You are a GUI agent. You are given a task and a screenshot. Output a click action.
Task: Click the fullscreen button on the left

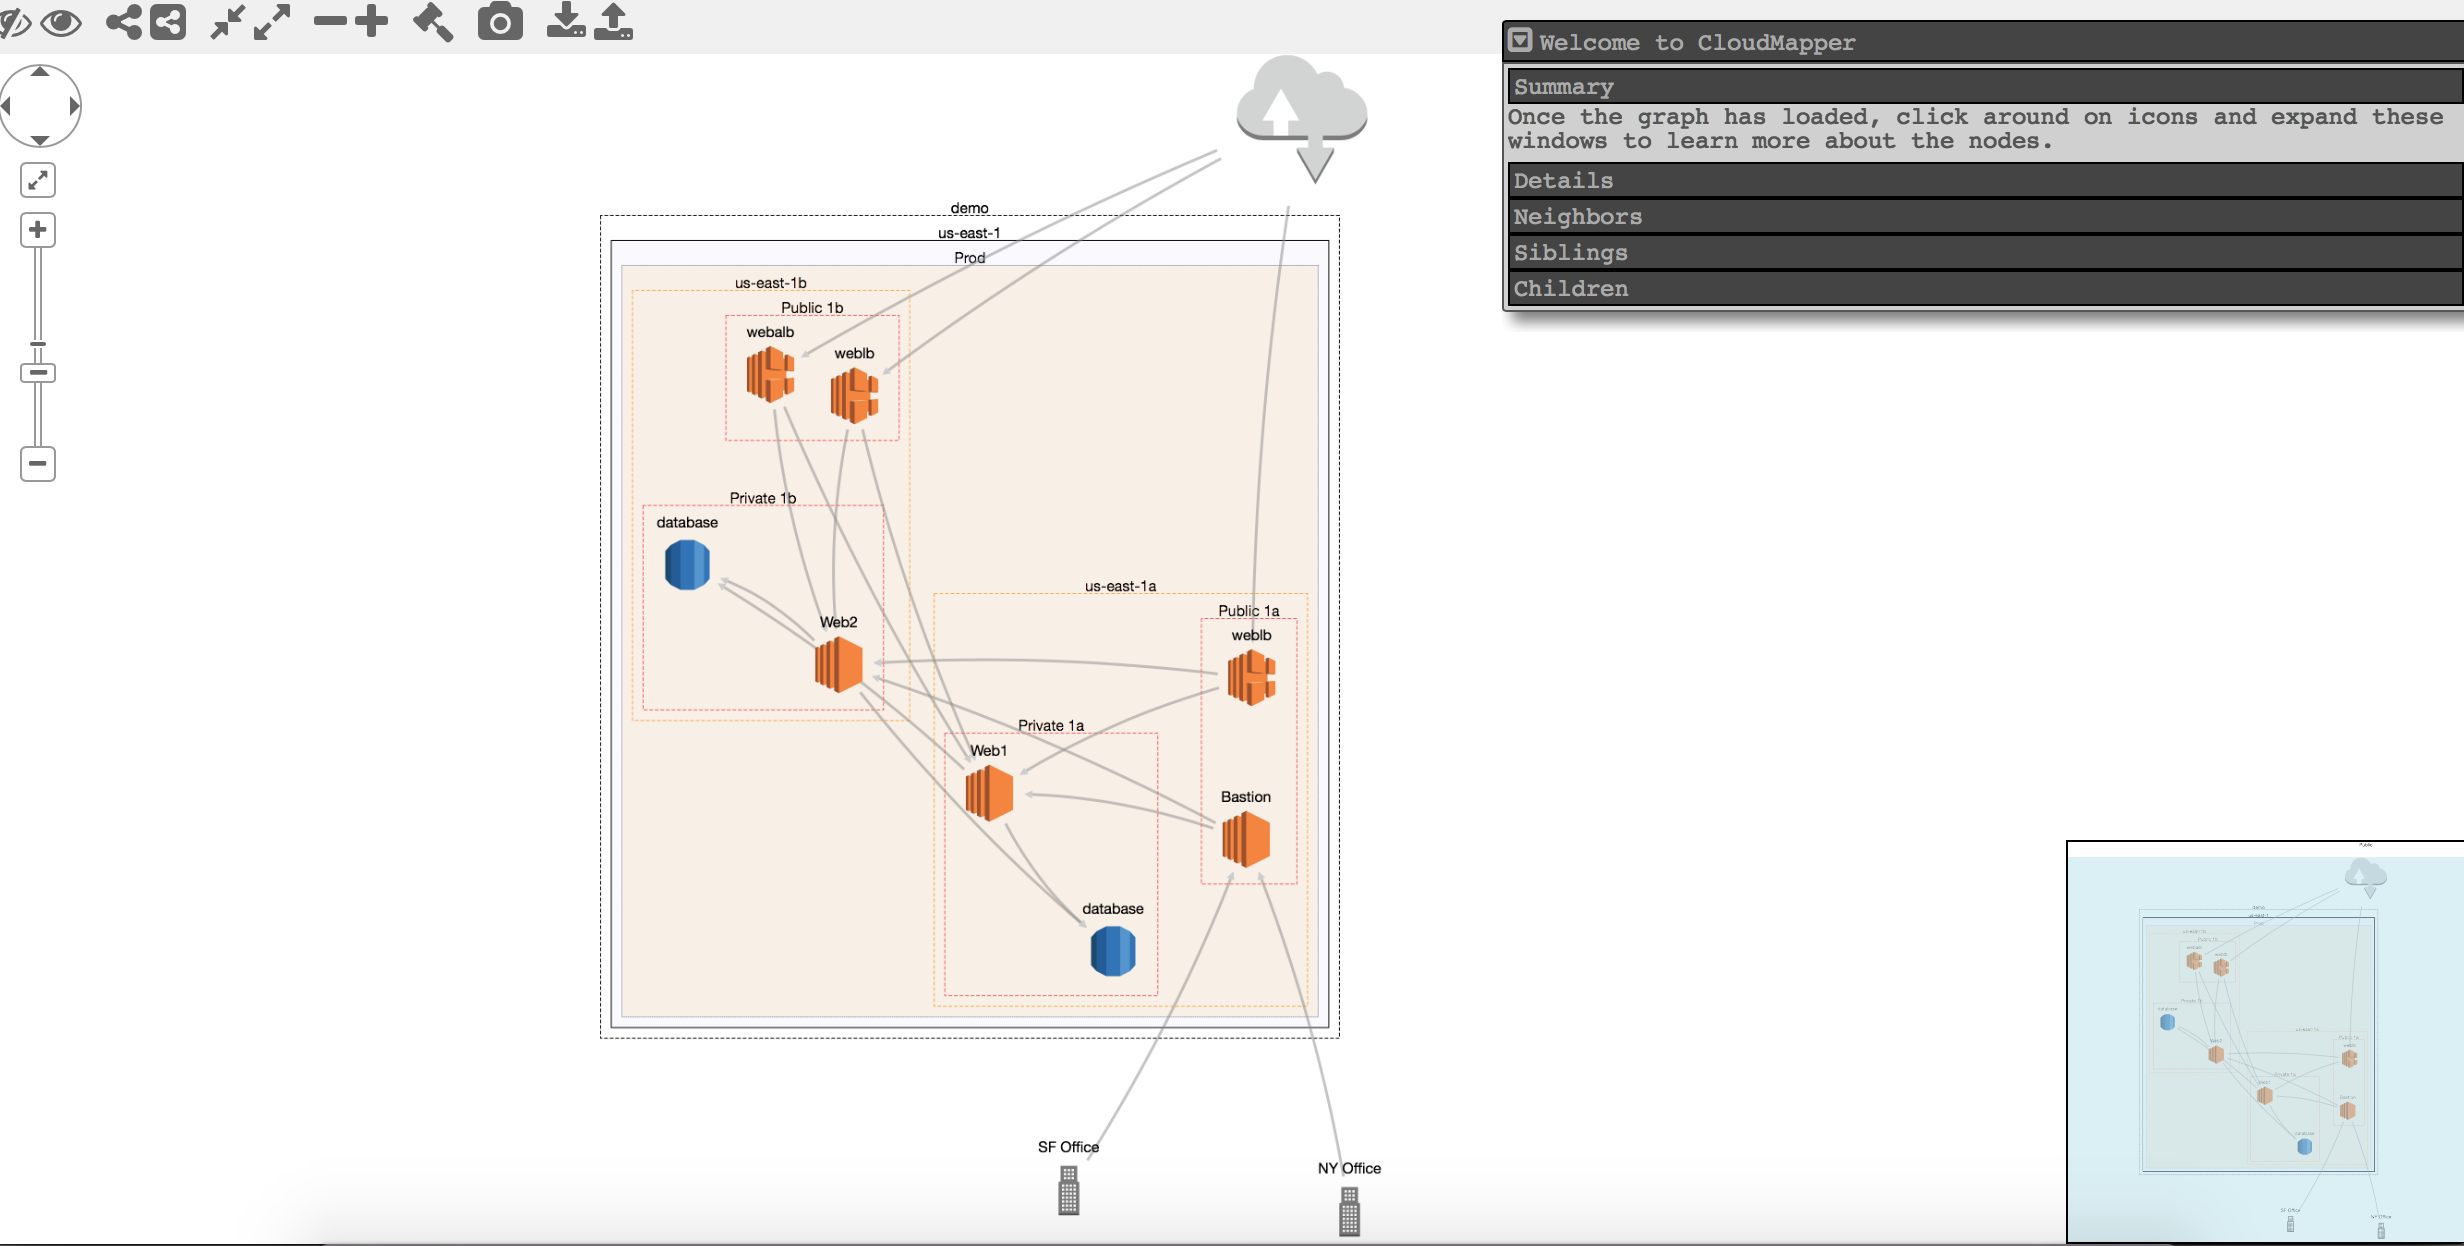pyautogui.click(x=37, y=180)
